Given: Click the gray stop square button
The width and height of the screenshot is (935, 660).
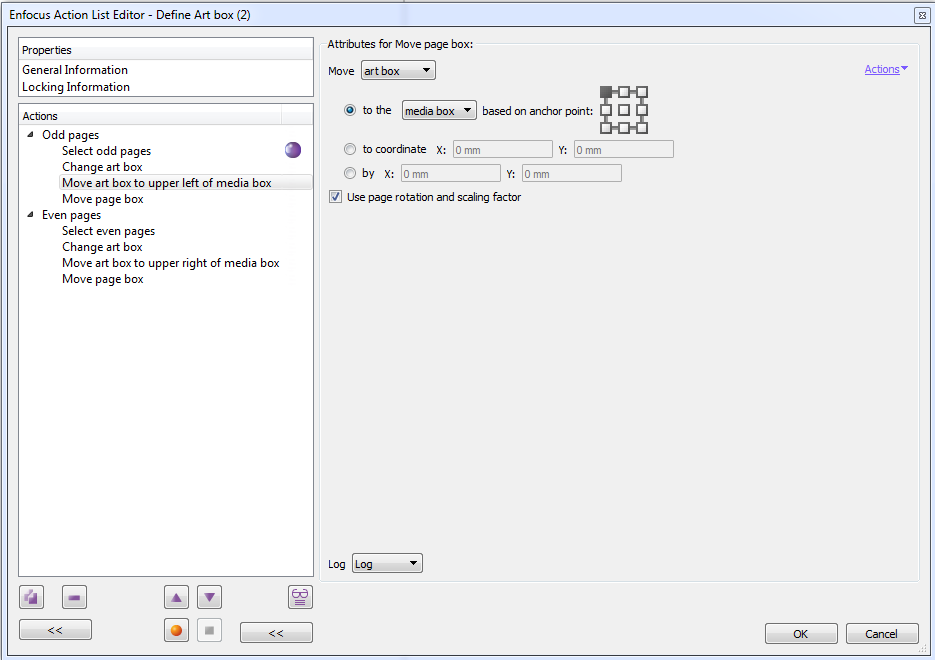Looking at the screenshot, I should click(x=209, y=630).
